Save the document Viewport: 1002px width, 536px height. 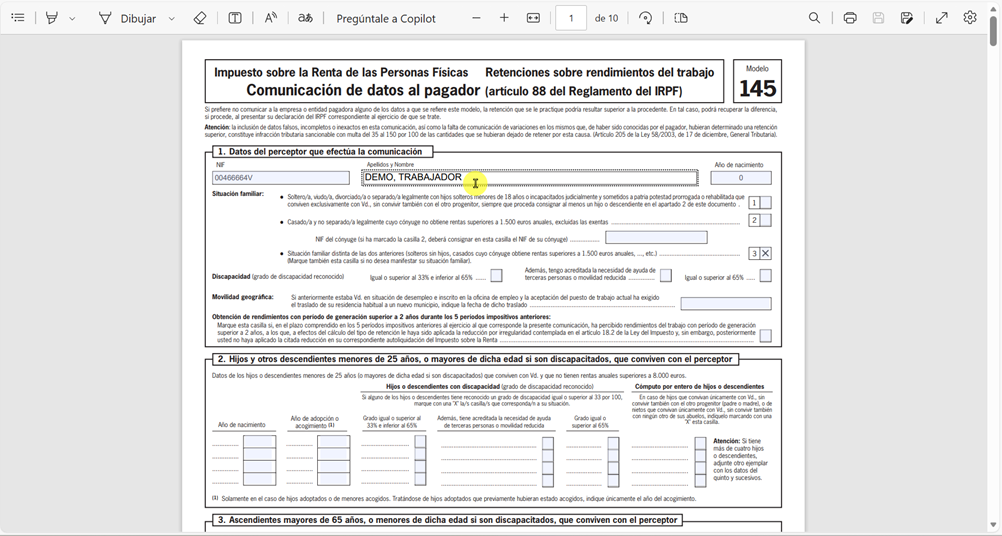click(x=878, y=18)
